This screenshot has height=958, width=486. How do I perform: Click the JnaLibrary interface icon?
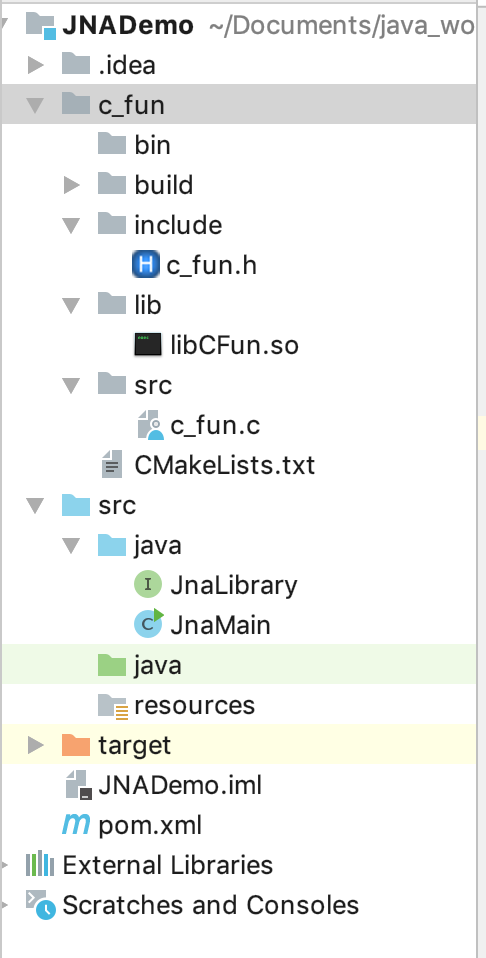coord(147,585)
